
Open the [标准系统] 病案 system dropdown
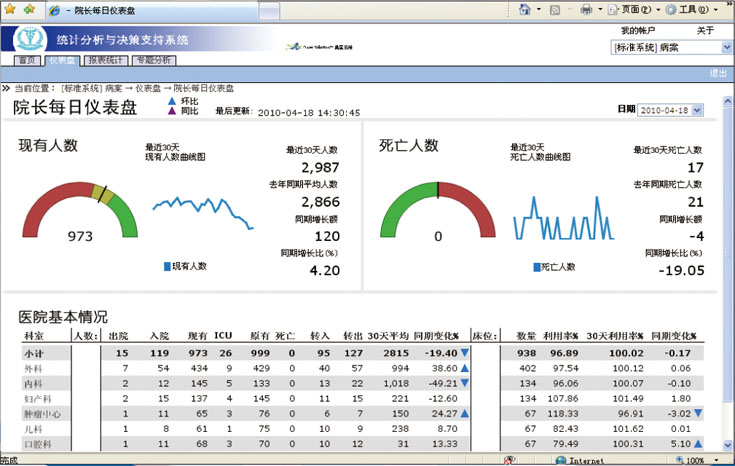726,47
